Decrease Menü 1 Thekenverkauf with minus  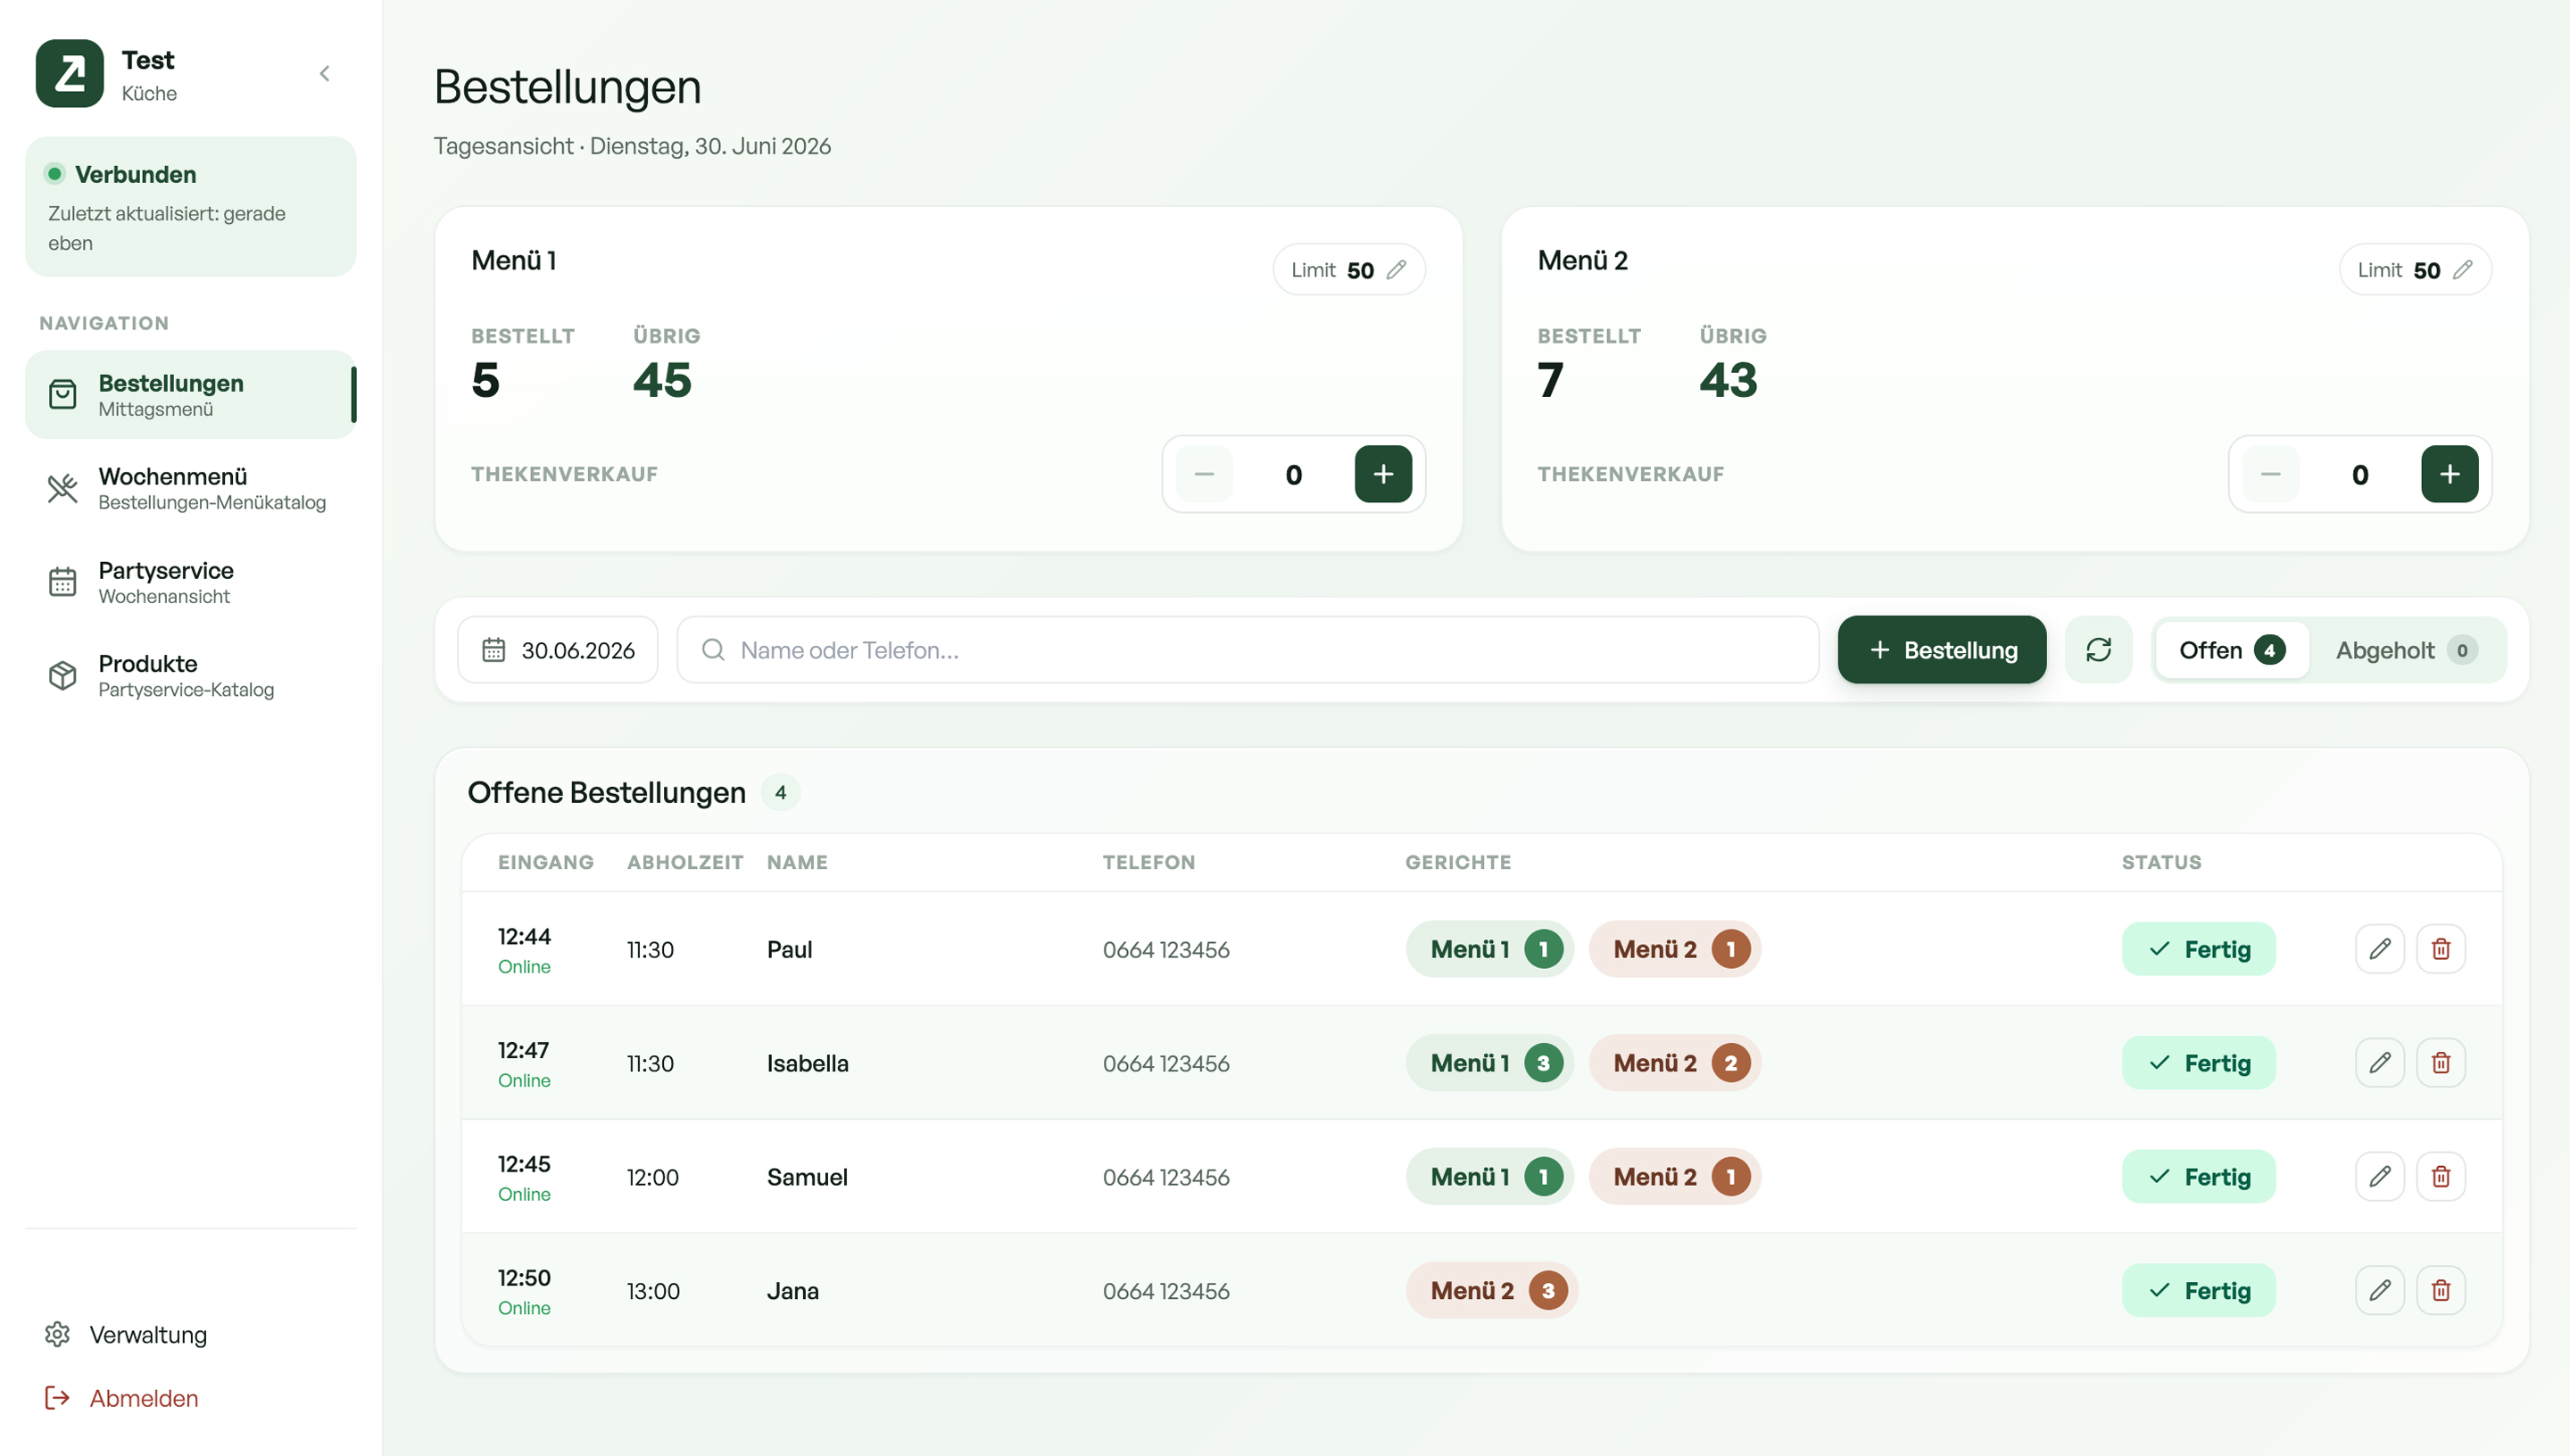point(1204,474)
